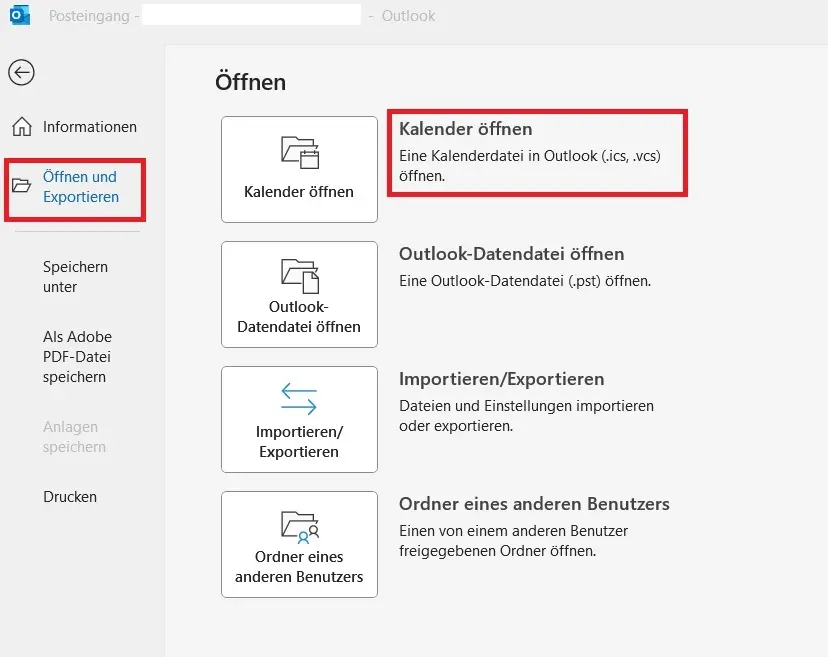
Task: Switch to the Informationen section
Action: pyautogui.click(x=89, y=126)
